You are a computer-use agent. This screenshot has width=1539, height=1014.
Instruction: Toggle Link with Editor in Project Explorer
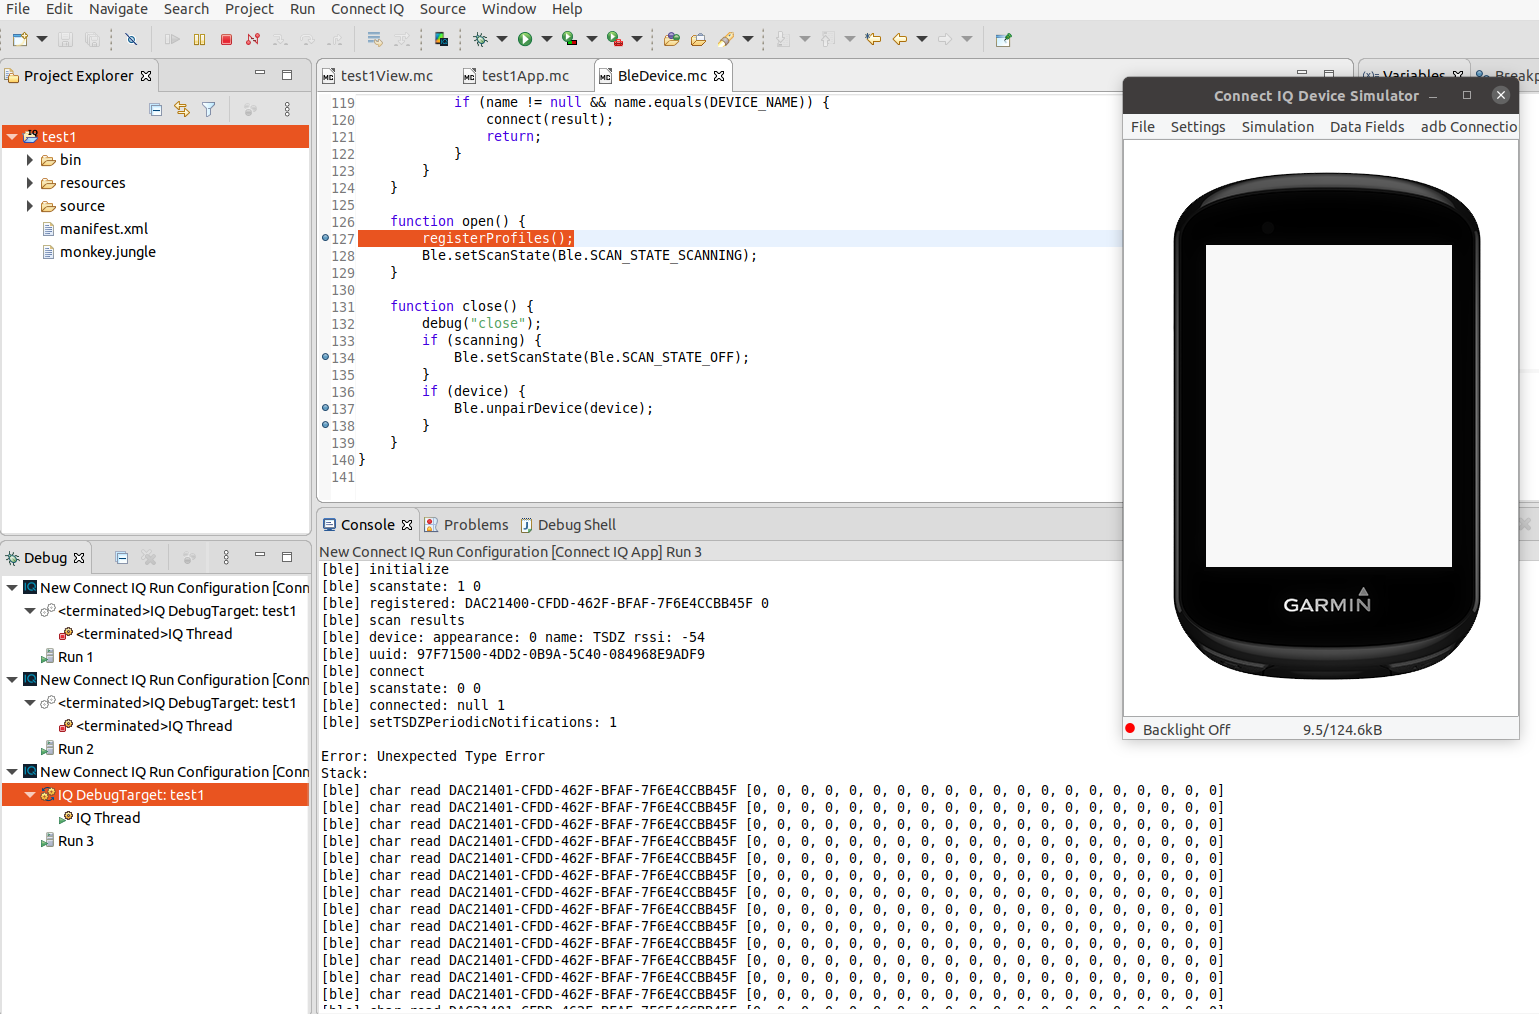182,109
